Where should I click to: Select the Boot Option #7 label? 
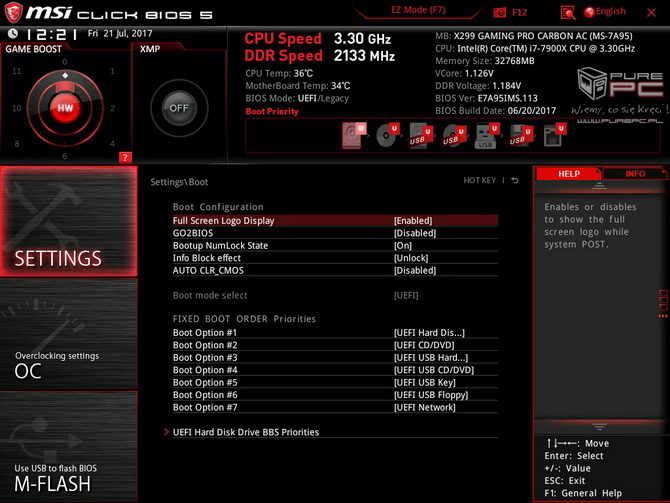coord(205,407)
